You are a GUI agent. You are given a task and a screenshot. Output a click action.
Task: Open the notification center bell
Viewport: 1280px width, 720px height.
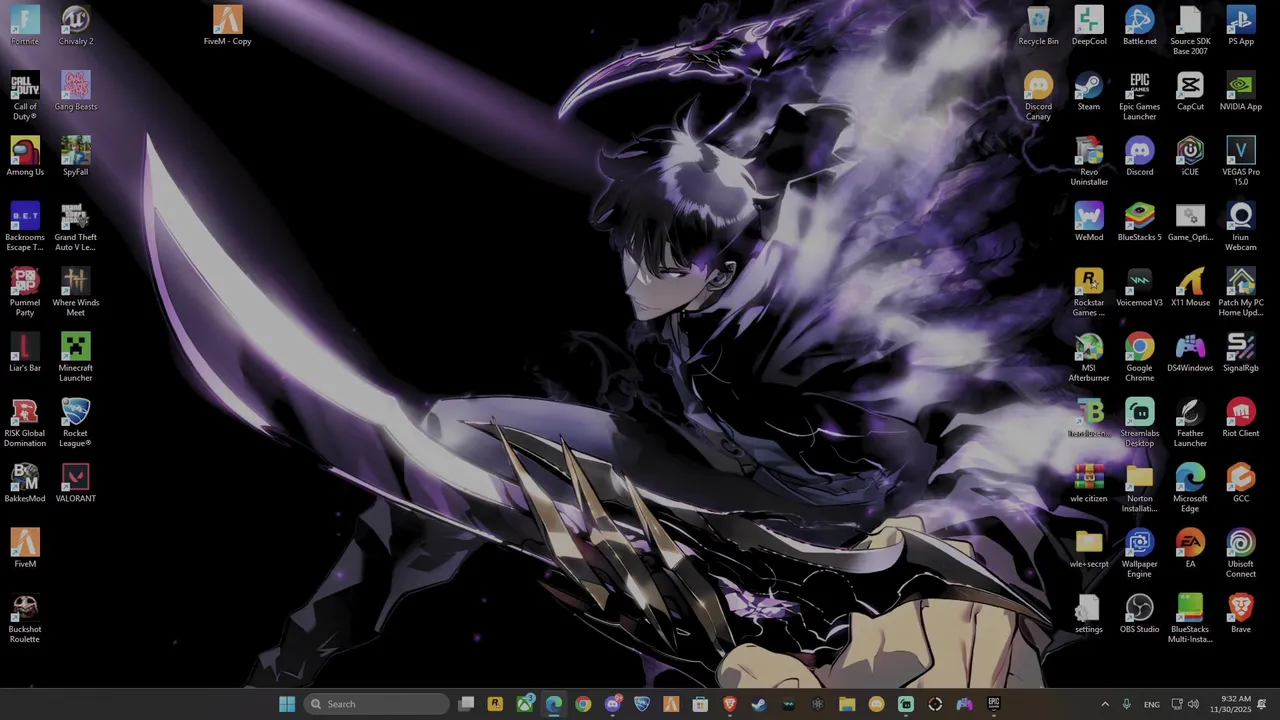1262,704
